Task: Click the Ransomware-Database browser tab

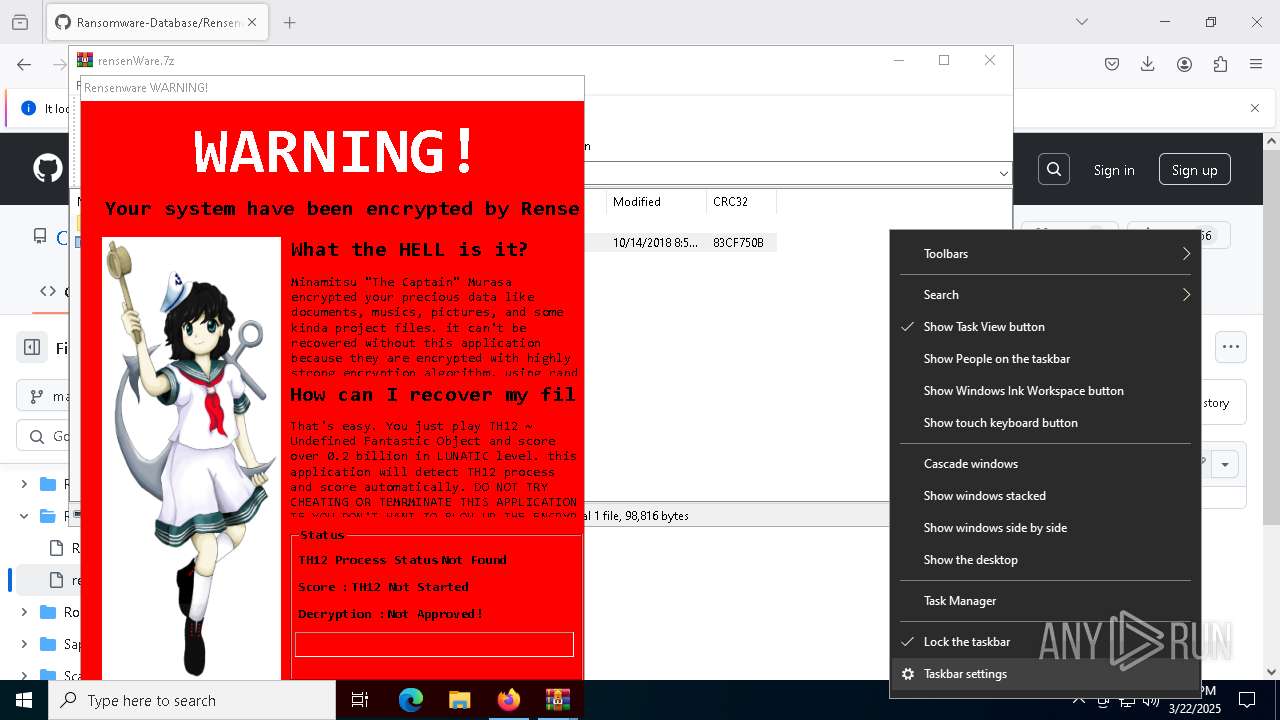Action: pyautogui.click(x=156, y=22)
